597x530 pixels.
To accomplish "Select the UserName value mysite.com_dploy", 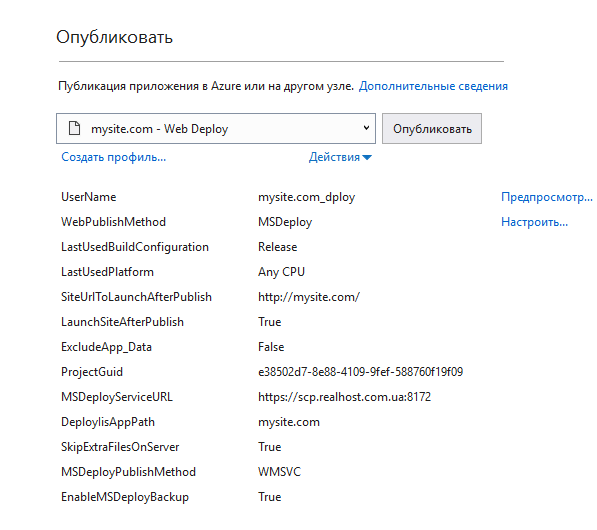I will [x=306, y=197].
